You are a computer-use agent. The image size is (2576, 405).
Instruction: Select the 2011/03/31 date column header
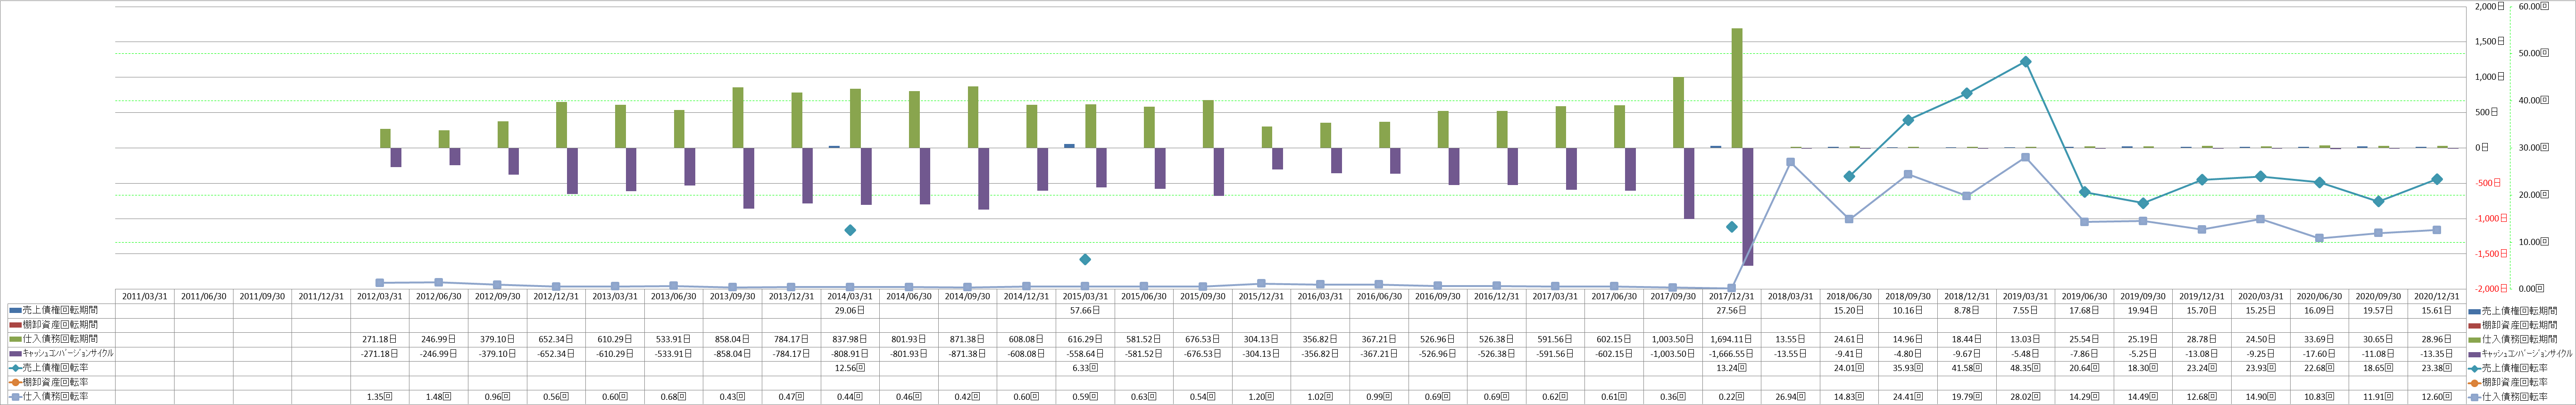coord(145,297)
